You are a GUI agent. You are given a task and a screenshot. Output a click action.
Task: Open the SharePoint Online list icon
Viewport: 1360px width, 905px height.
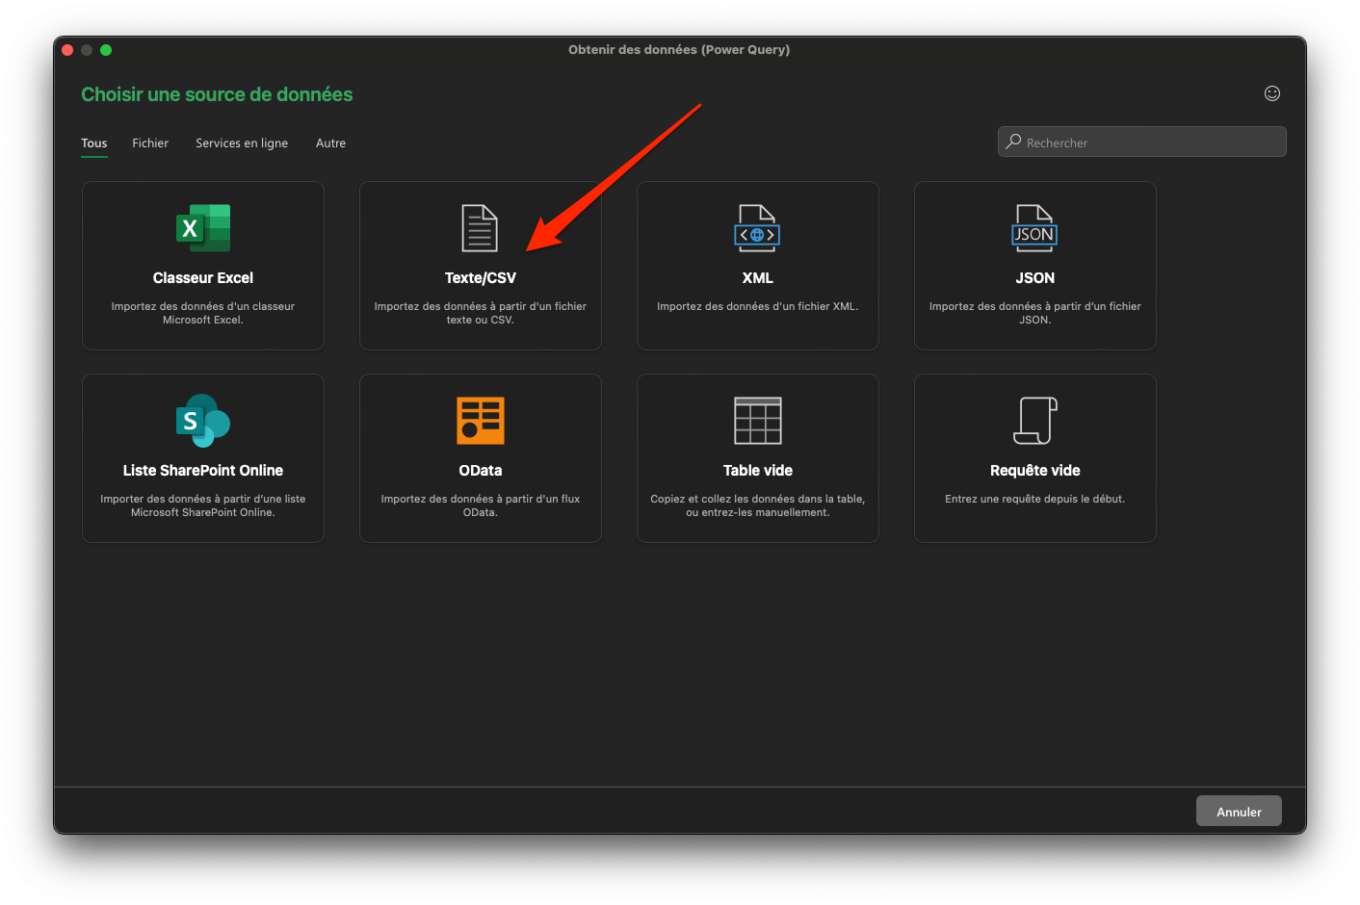point(203,421)
